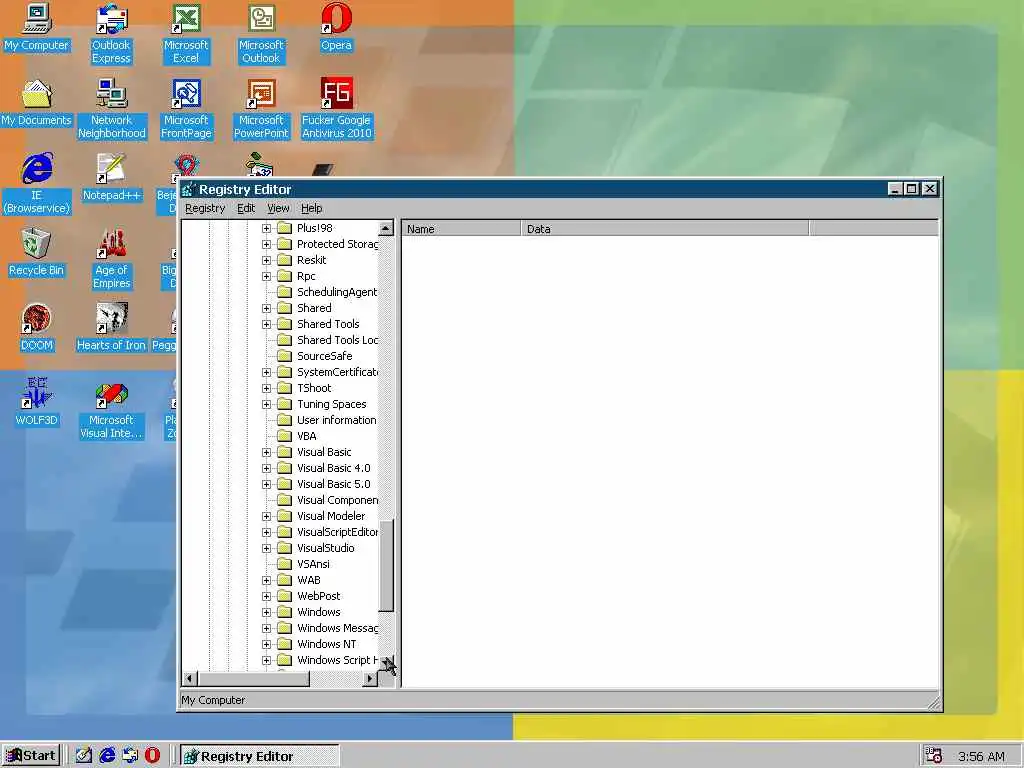Launch Opera from the desktop

coord(336,27)
